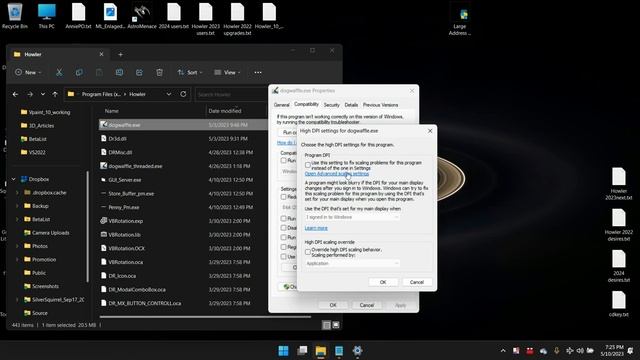Select dogwaffle_threaded.exe in file list
Viewport: 640px width, 360px height.
136,166
